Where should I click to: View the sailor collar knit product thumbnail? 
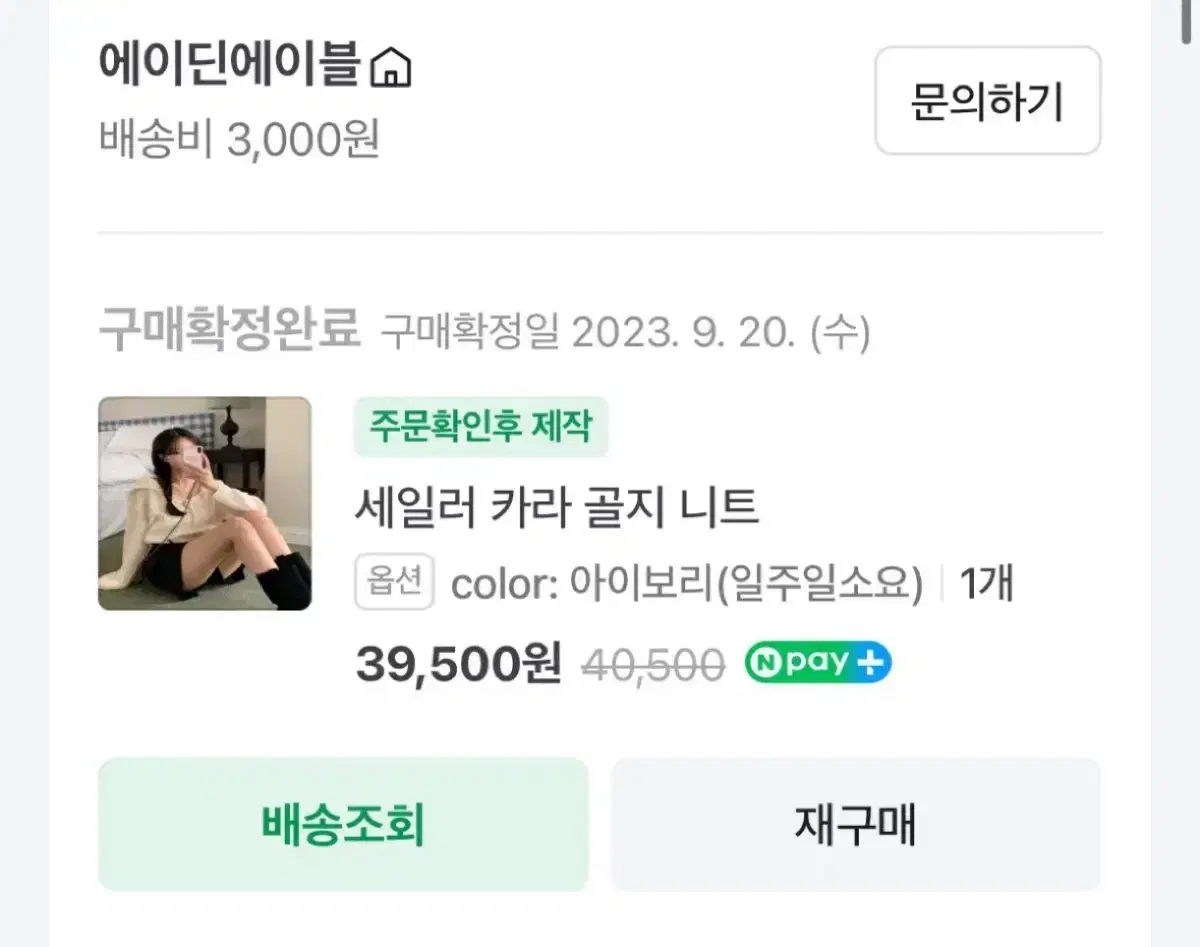click(205, 503)
